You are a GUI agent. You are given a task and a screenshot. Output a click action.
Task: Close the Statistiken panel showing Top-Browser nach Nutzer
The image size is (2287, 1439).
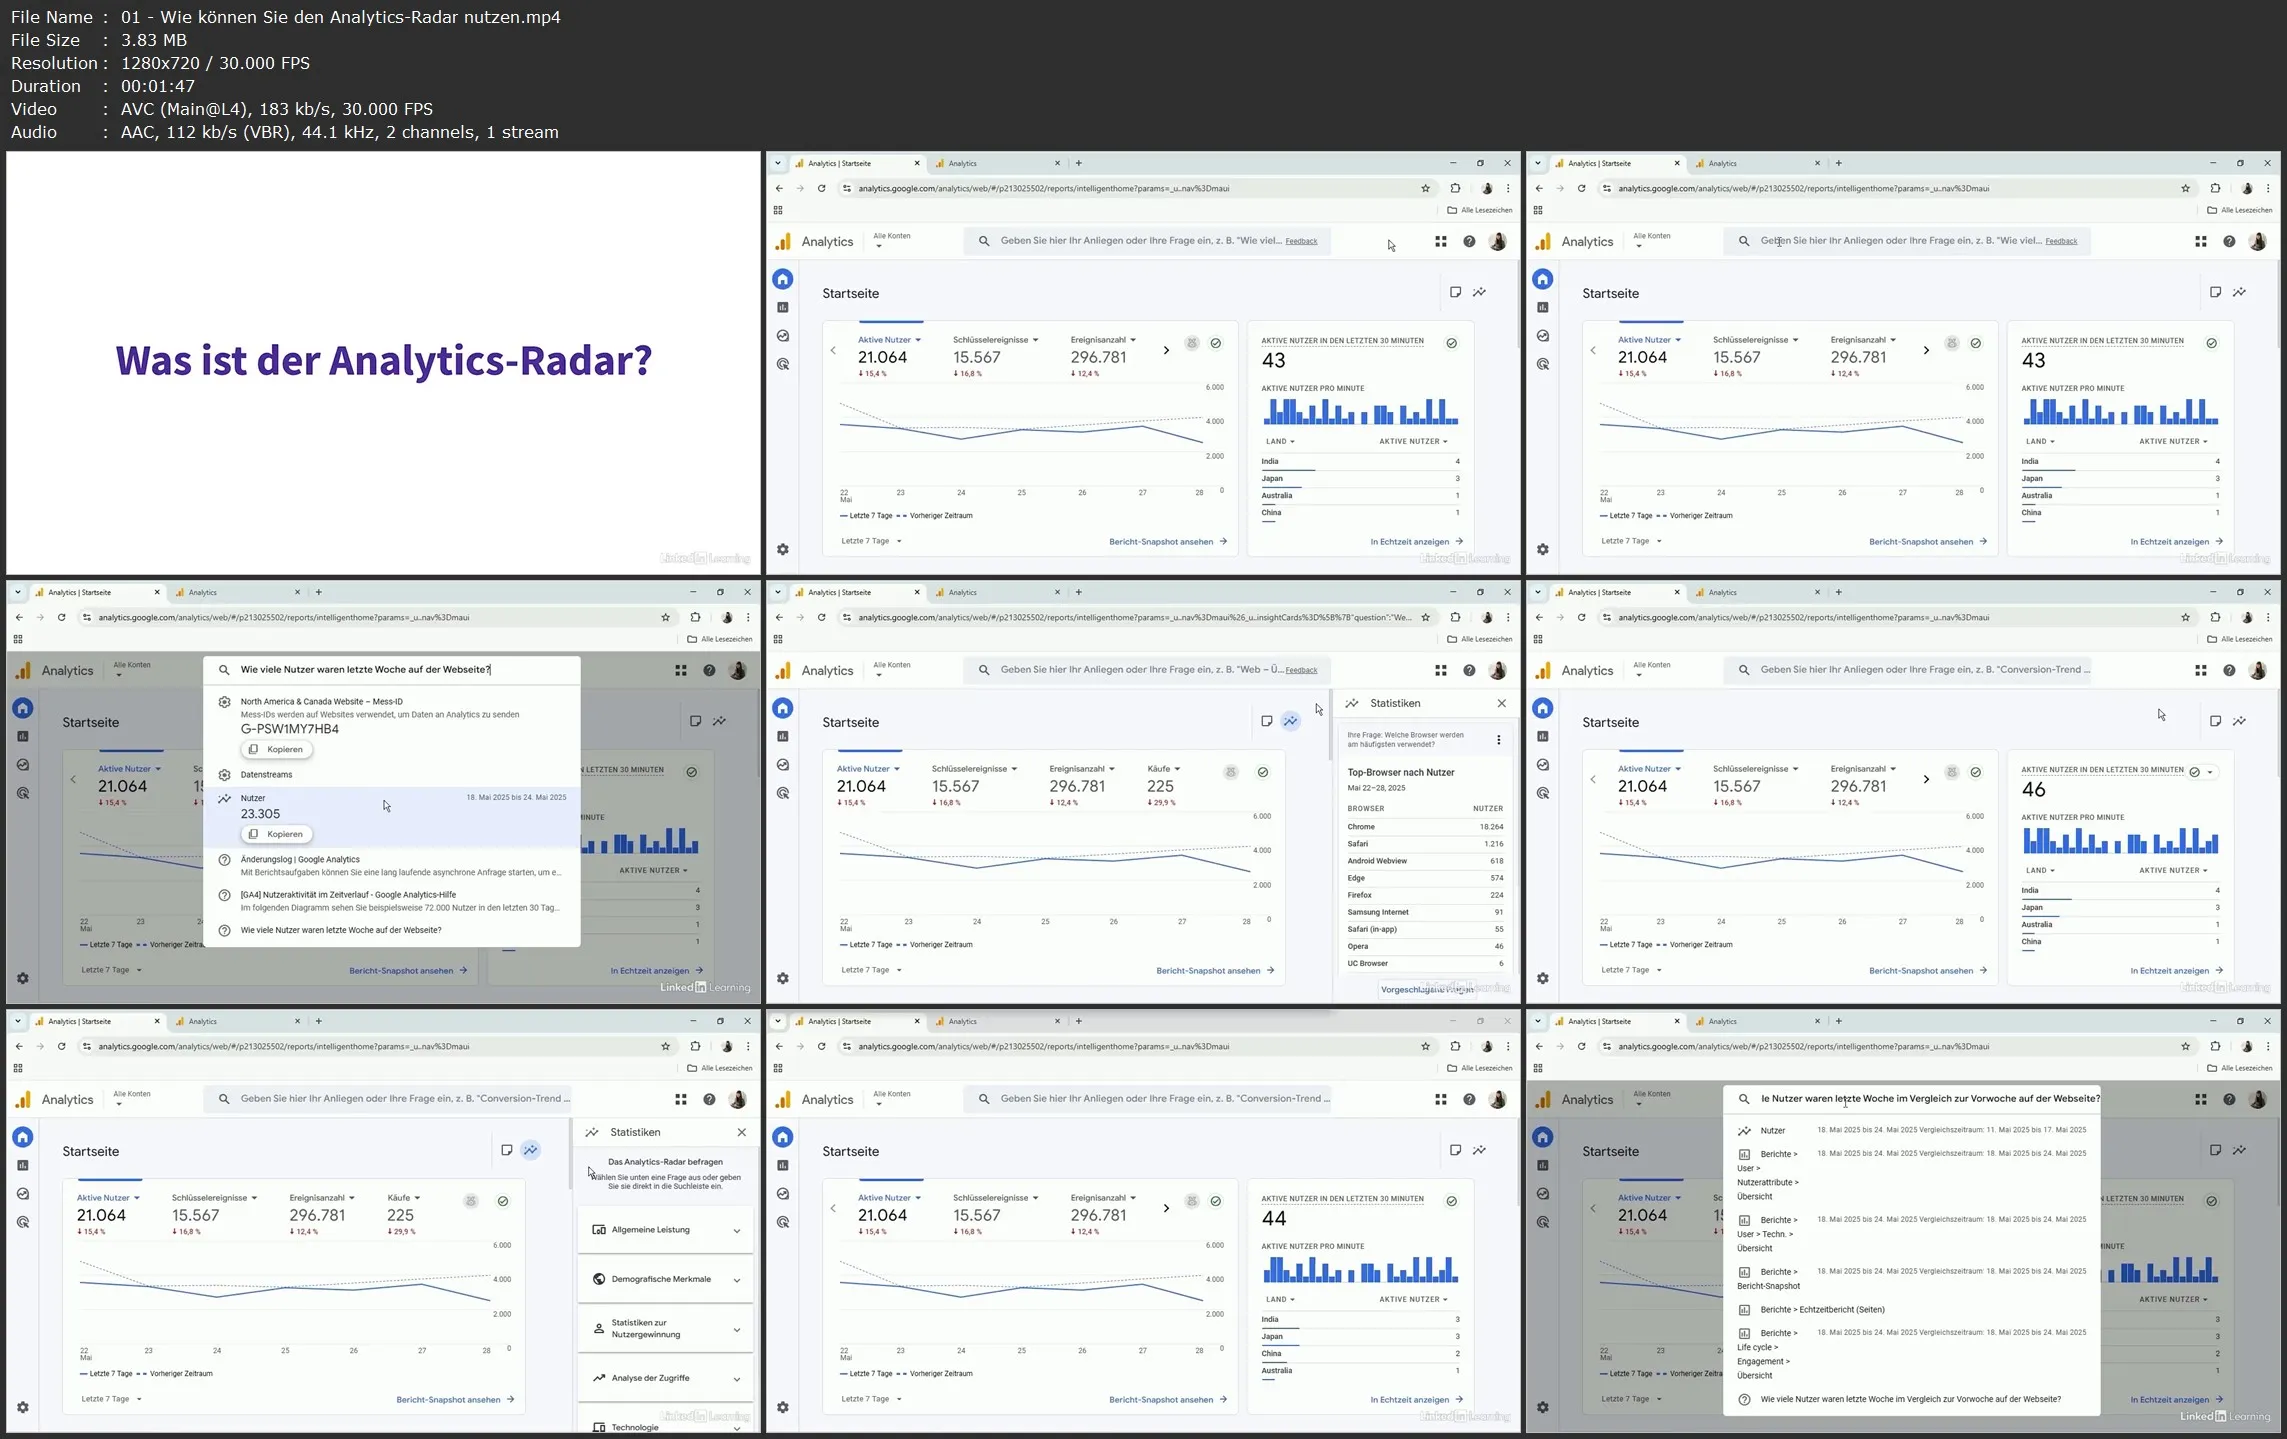(1501, 704)
